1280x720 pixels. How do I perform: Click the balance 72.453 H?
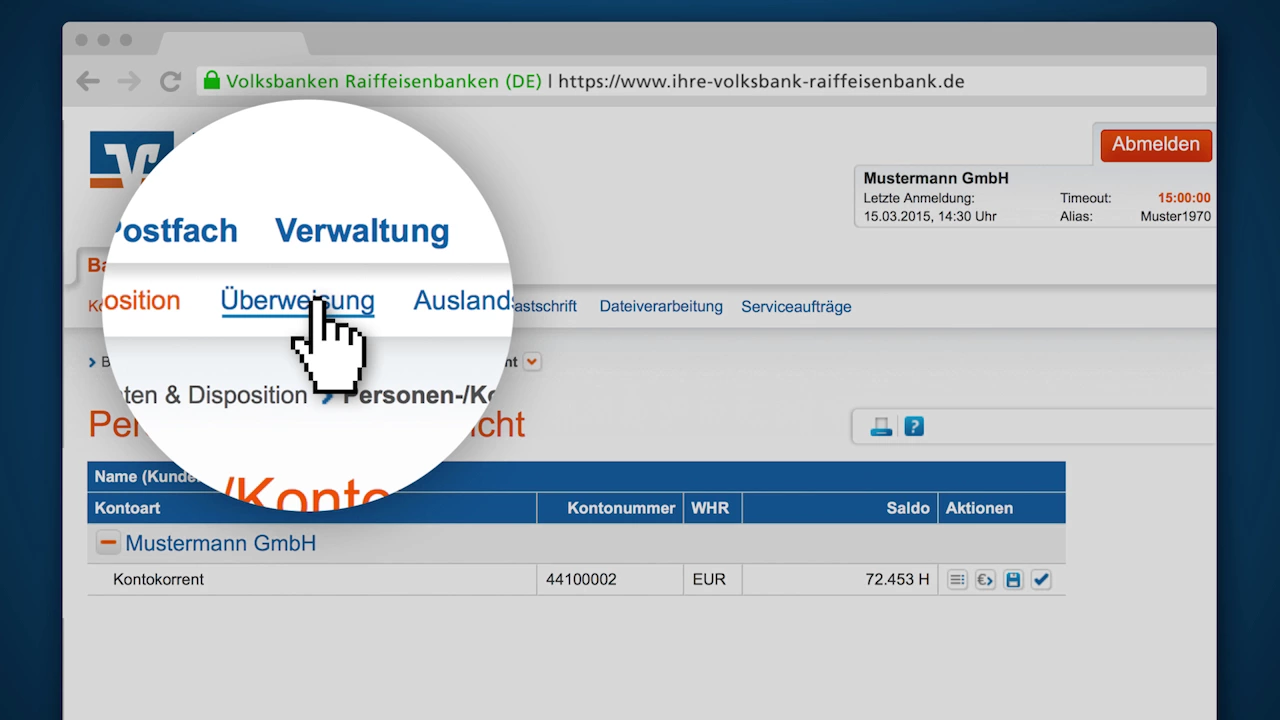[897, 579]
